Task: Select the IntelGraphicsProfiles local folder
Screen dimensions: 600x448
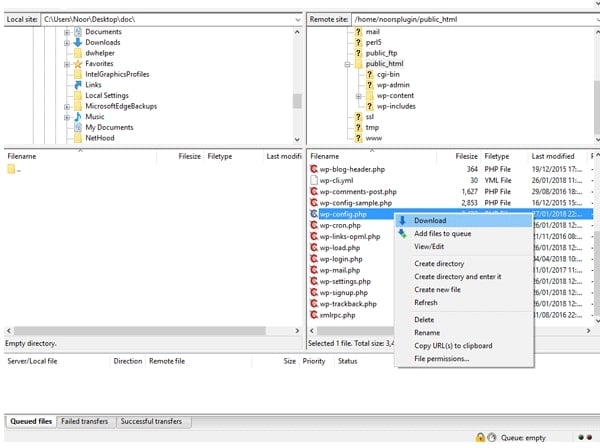Action: [x=117, y=74]
